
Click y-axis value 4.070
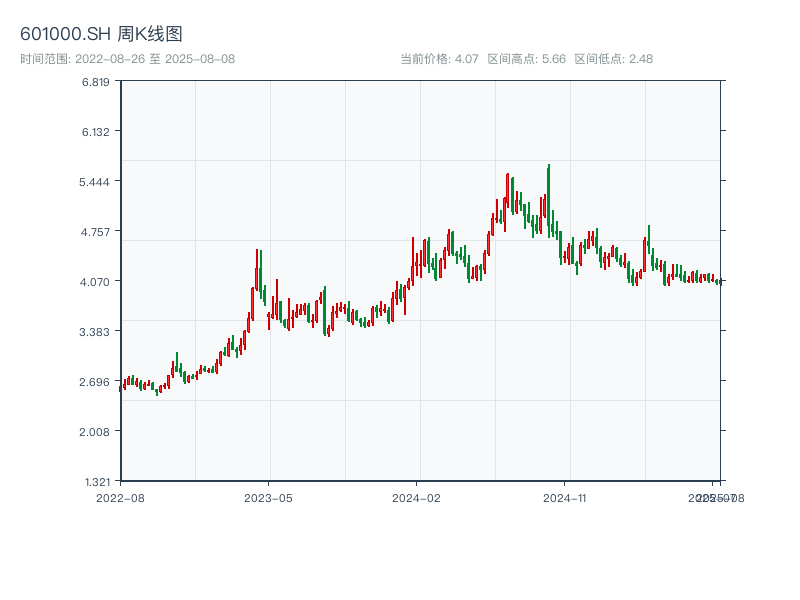click(95, 282)
